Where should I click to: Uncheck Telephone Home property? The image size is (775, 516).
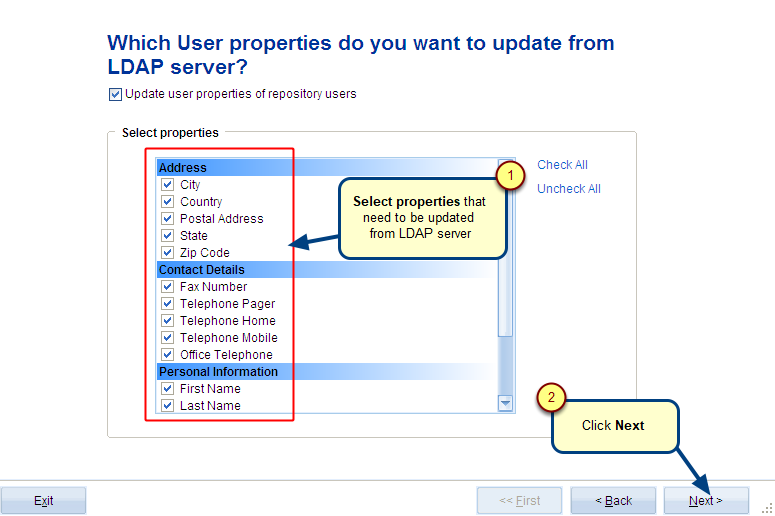[168, 321]
